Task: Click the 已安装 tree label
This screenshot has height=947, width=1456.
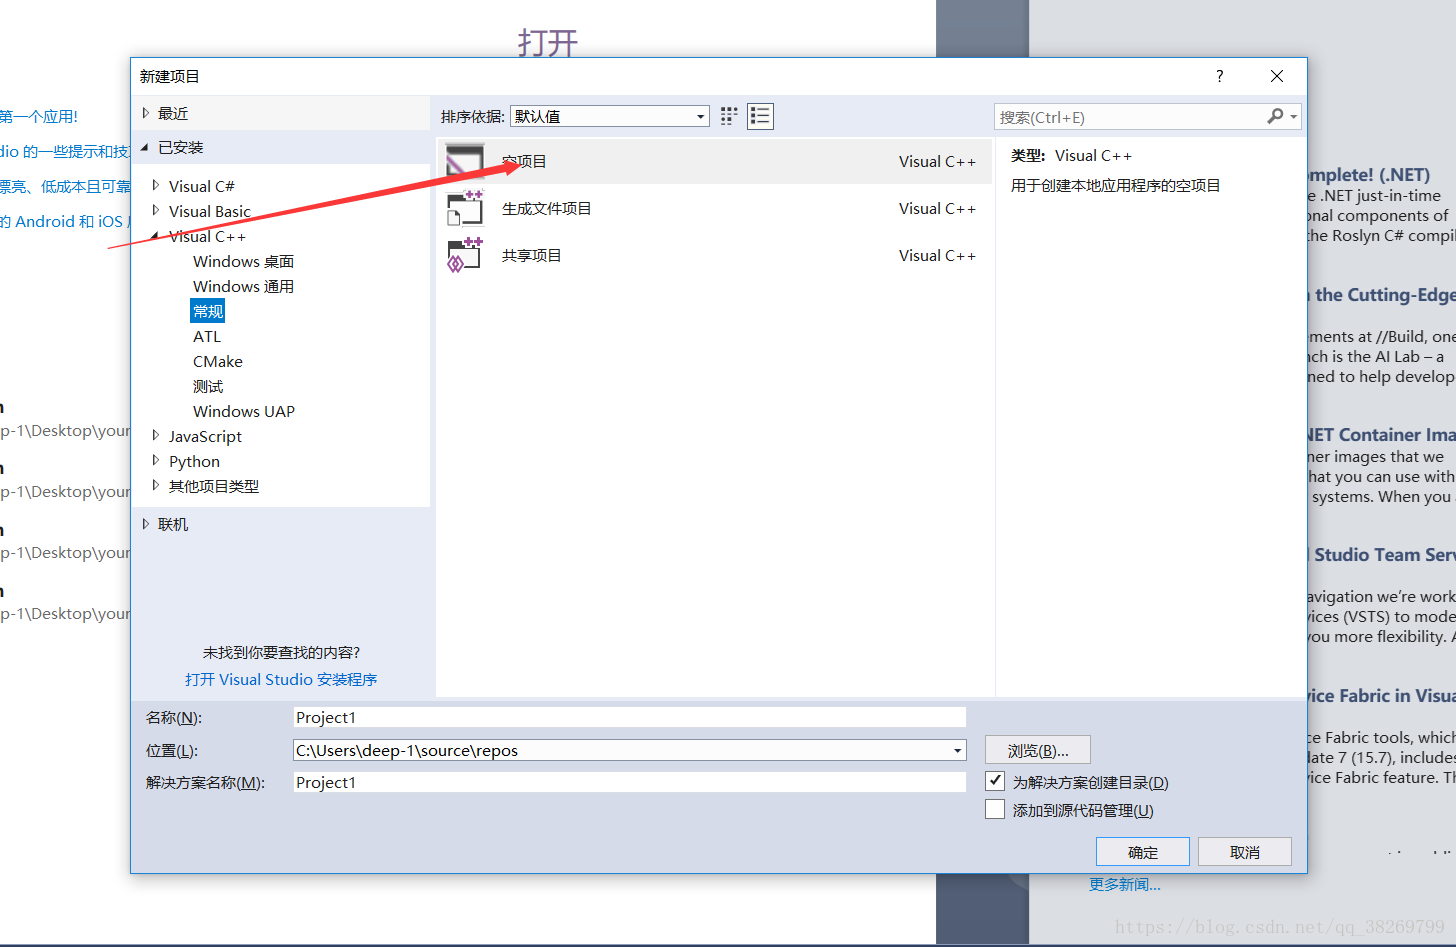Action: pyautogui.click(x=181, y=147)
